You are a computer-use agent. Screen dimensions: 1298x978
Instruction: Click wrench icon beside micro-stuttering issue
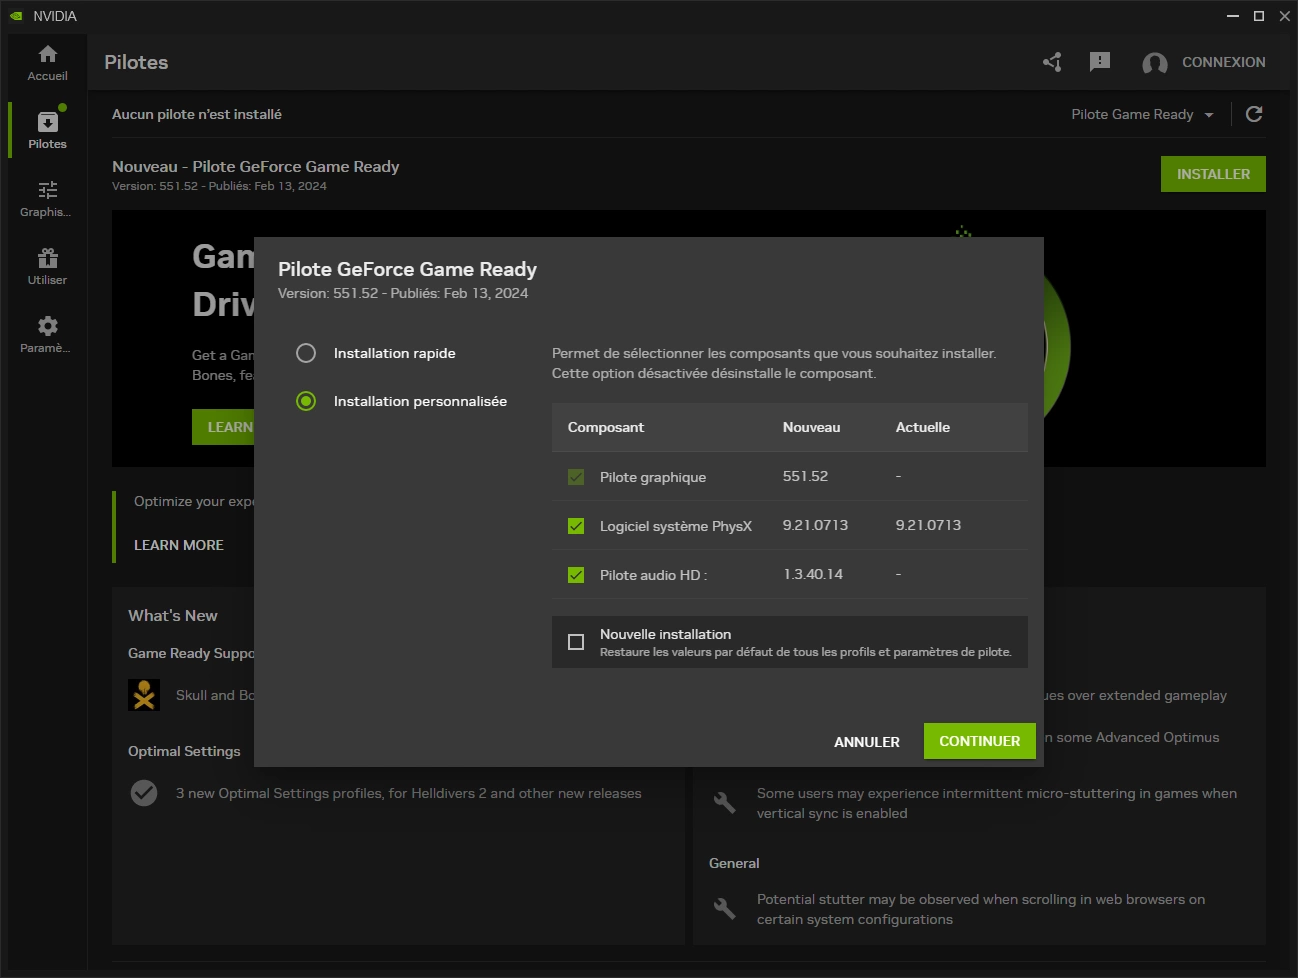725,802
